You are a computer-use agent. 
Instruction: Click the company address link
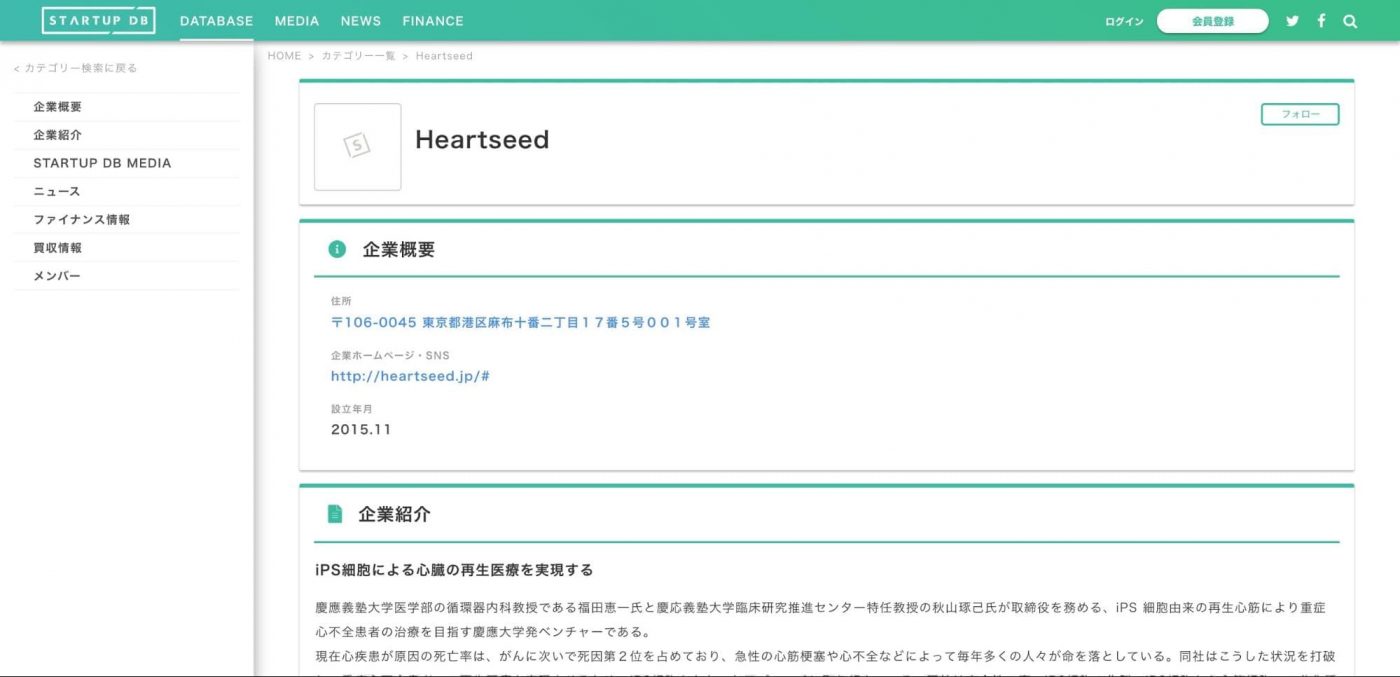520,322
